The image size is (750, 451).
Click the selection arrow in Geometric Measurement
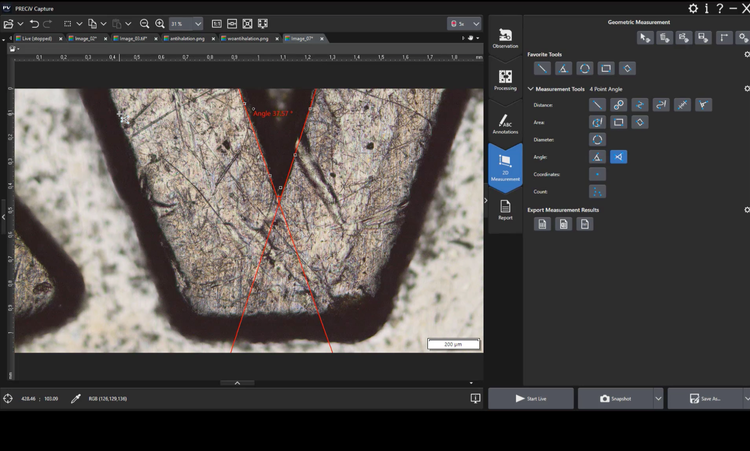tap(645, 38)
